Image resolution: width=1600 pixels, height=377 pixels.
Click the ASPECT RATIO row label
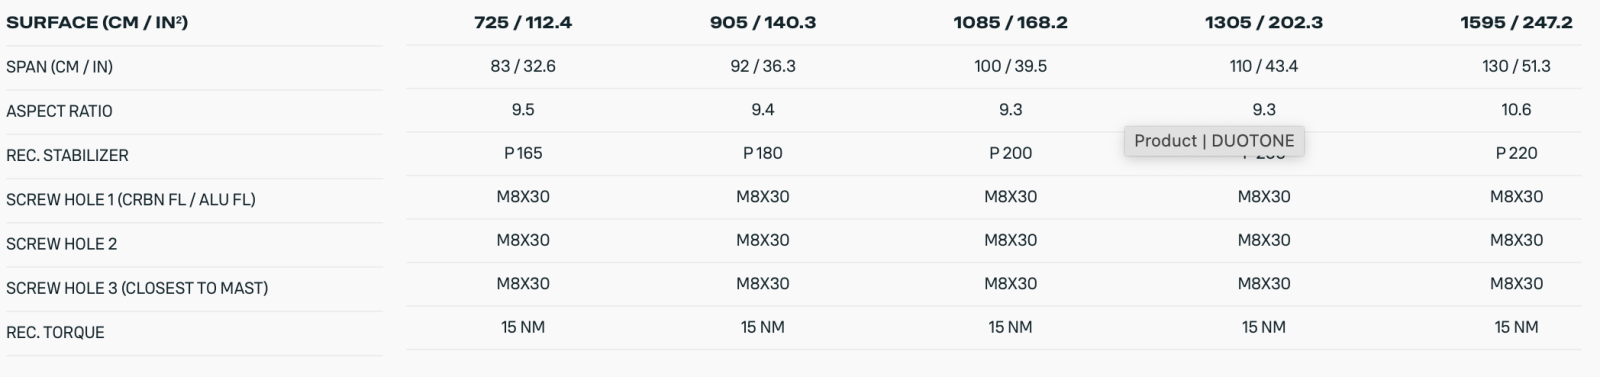[59, 111]
